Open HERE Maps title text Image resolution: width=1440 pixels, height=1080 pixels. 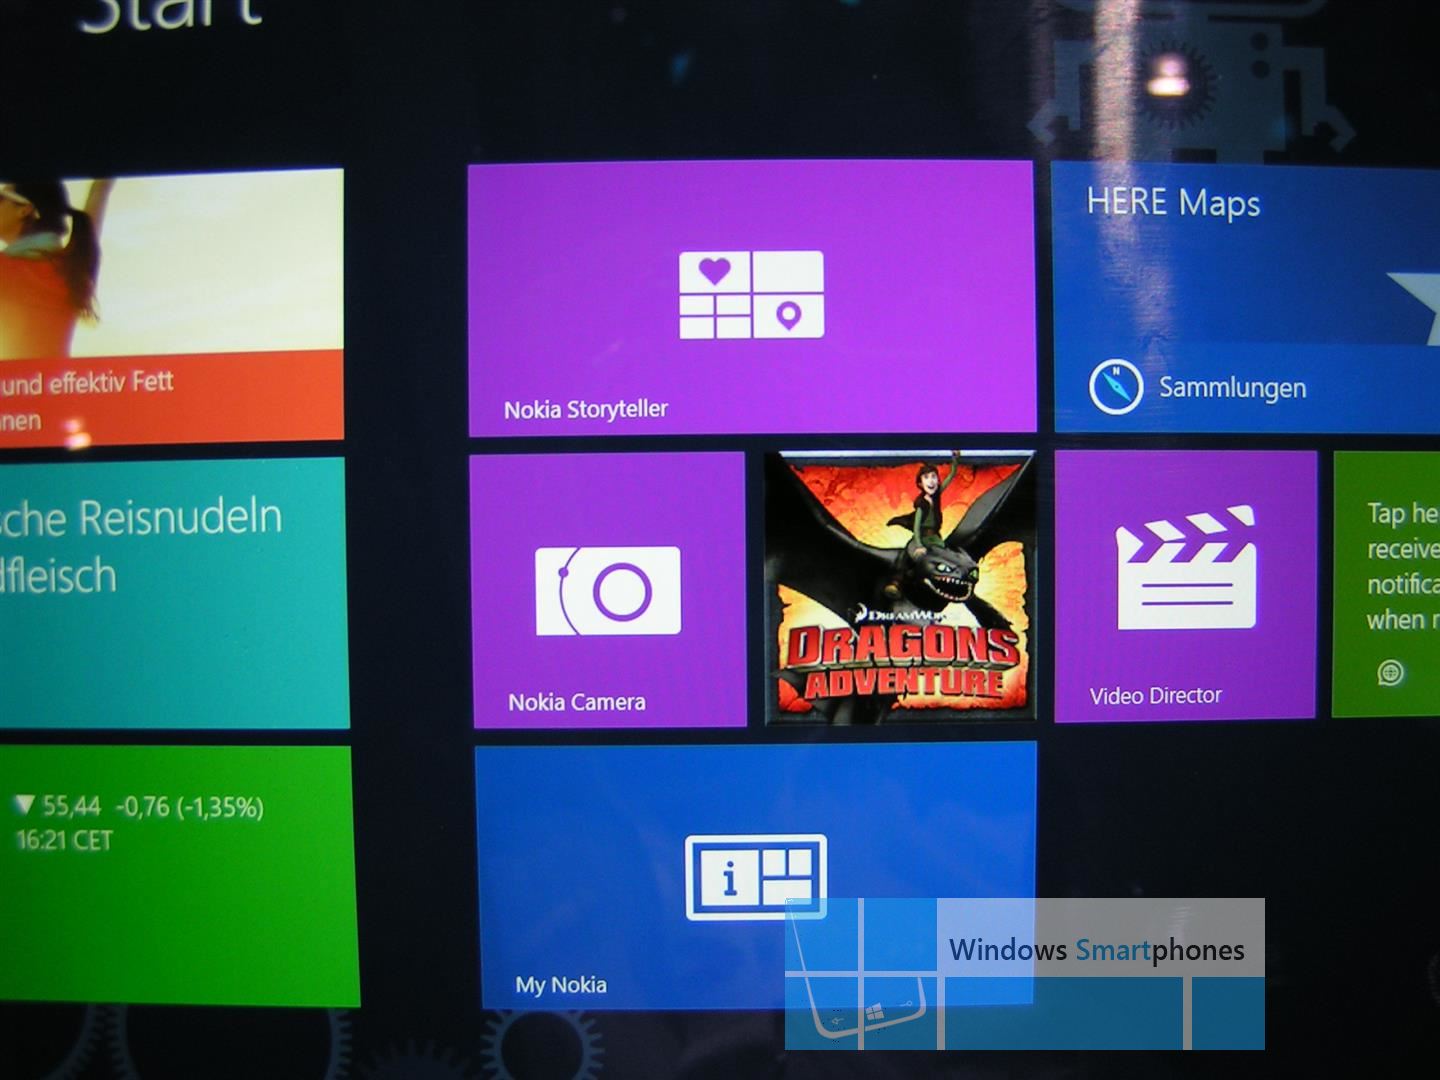1173,203
